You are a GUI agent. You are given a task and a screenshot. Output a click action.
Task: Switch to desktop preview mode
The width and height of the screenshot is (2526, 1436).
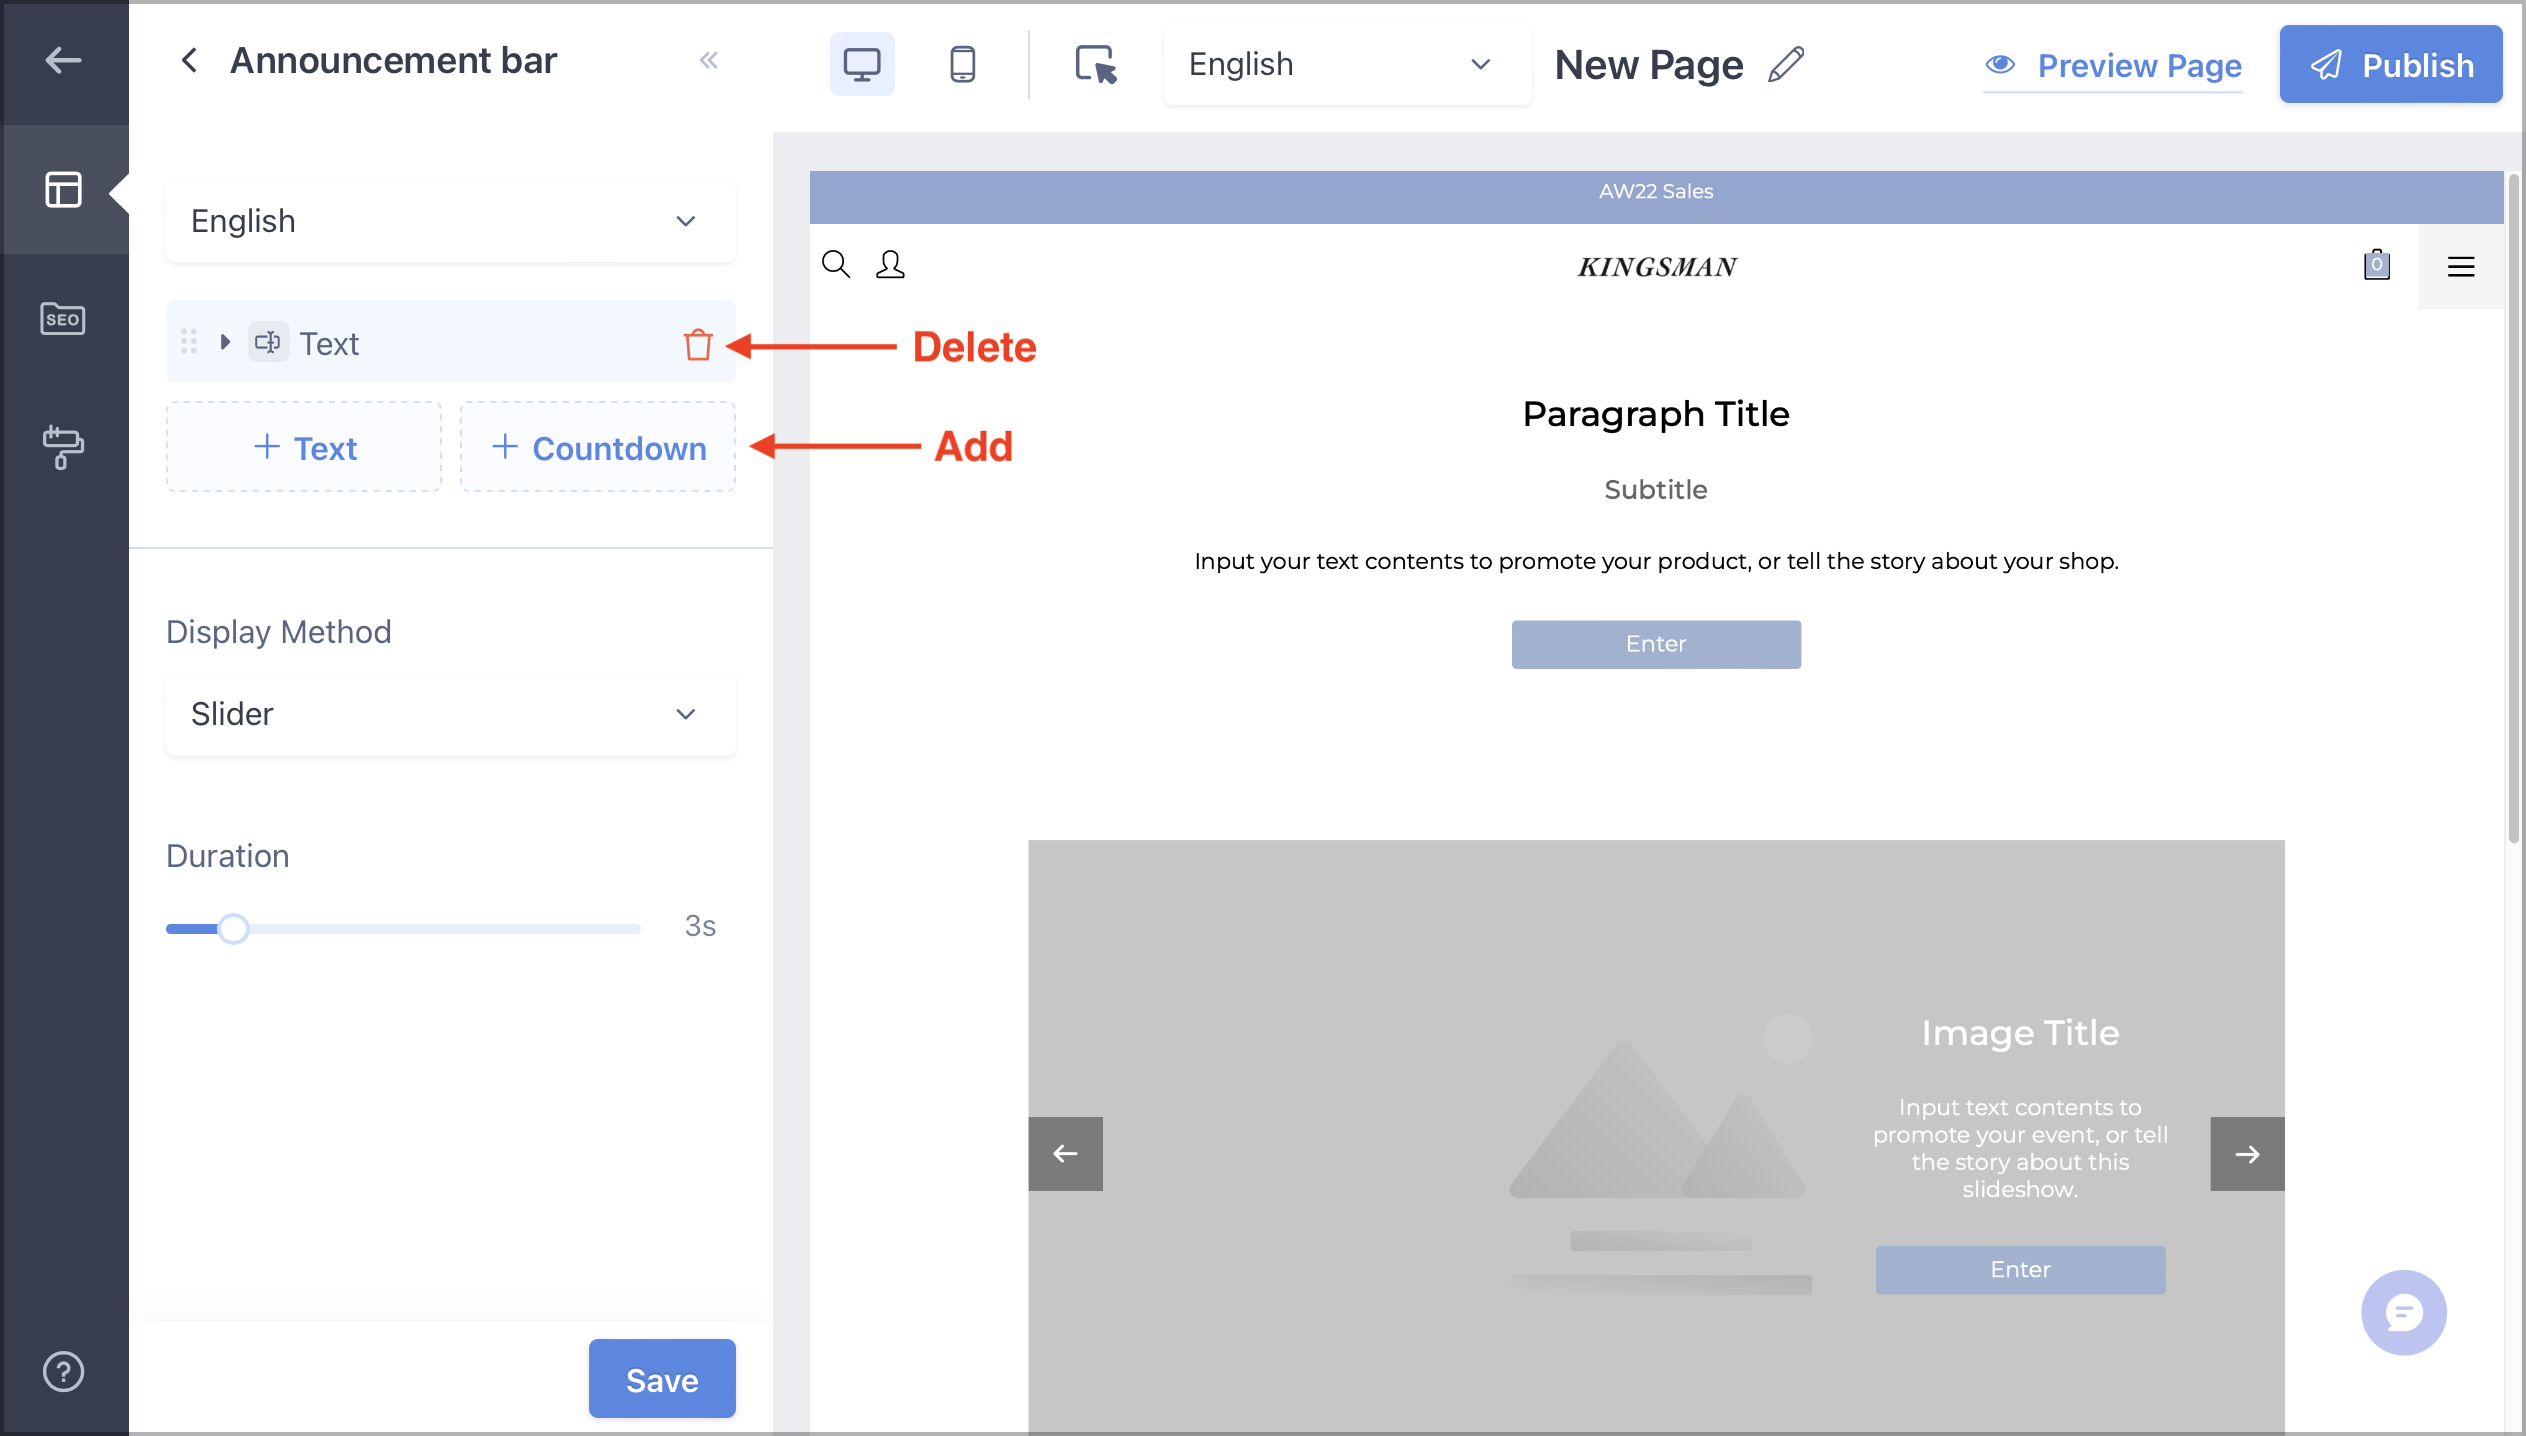(x=860, y=63)
